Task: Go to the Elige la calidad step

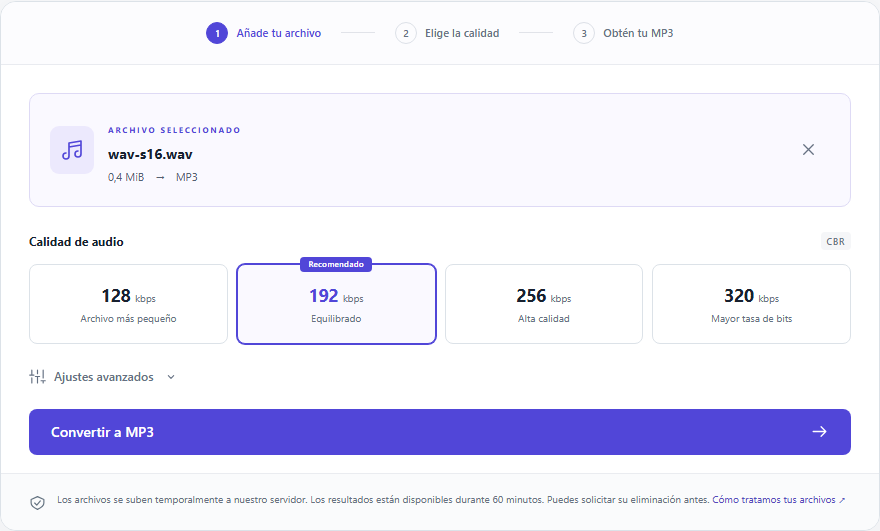Action: (462, 33)
